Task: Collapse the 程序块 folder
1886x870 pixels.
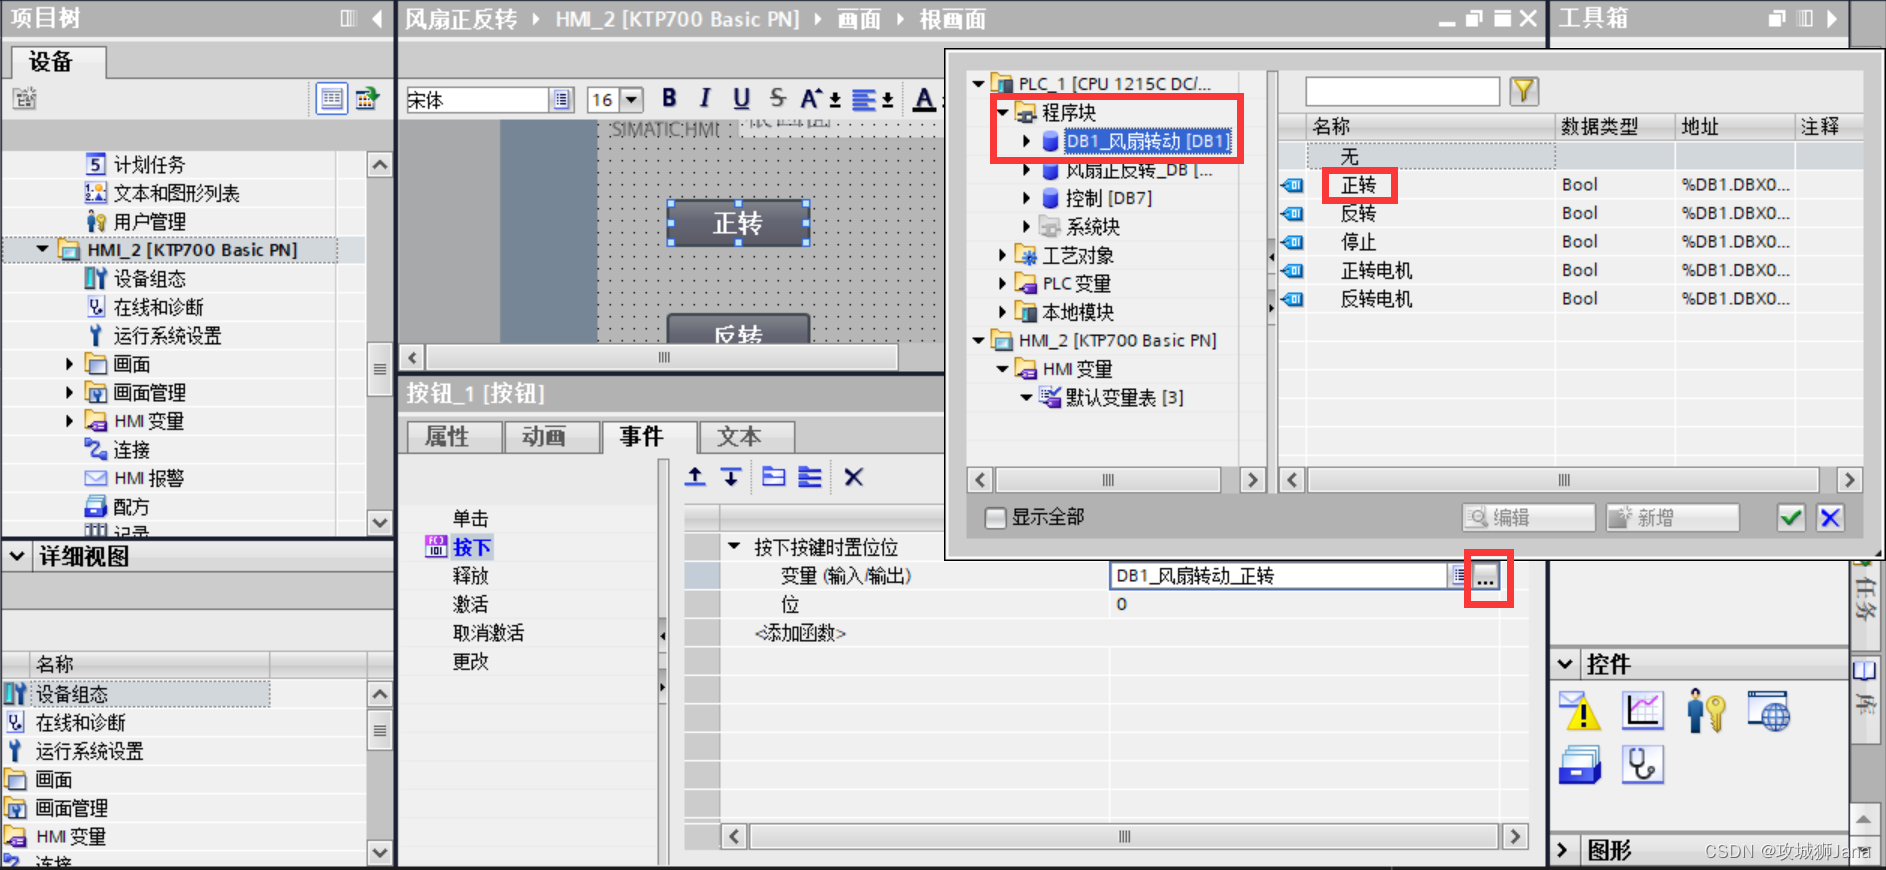Action: (1002, 113)
